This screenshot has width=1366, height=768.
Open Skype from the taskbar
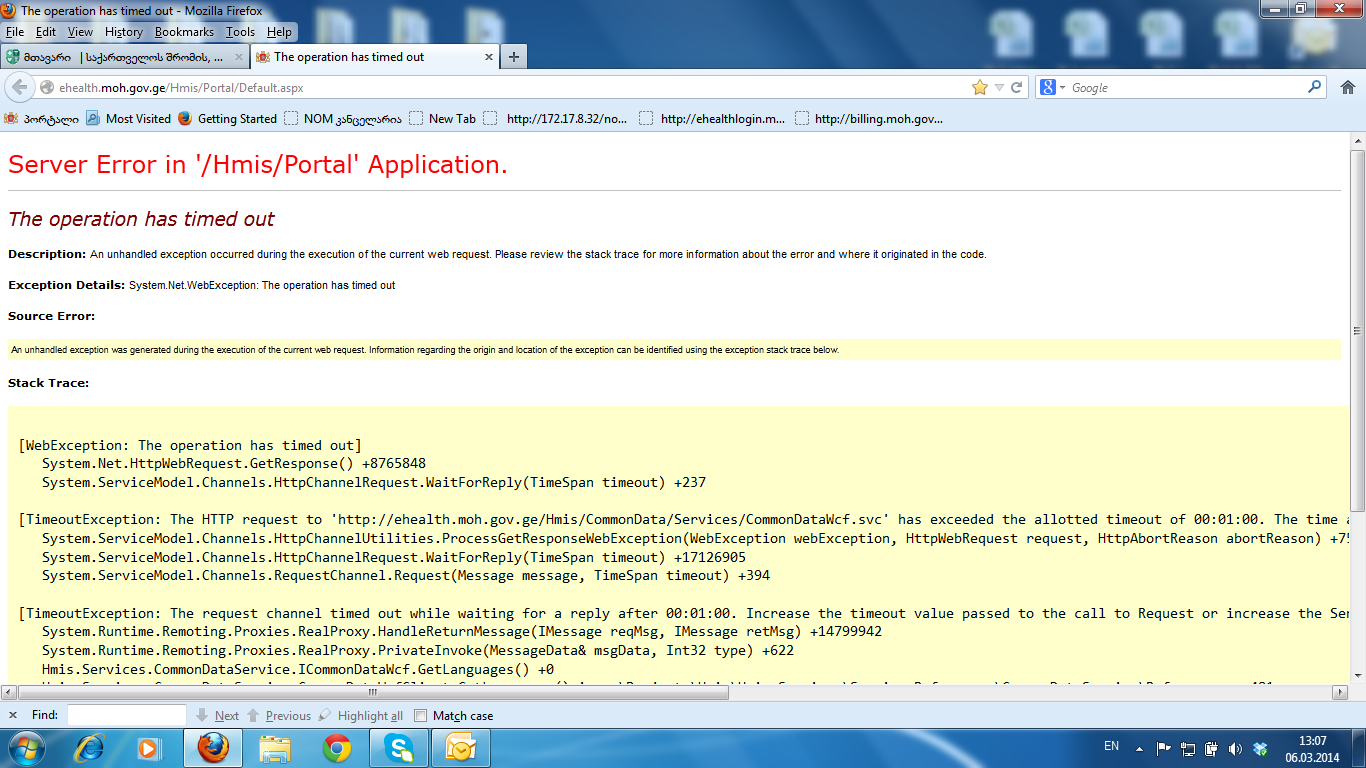click(399, 748)
